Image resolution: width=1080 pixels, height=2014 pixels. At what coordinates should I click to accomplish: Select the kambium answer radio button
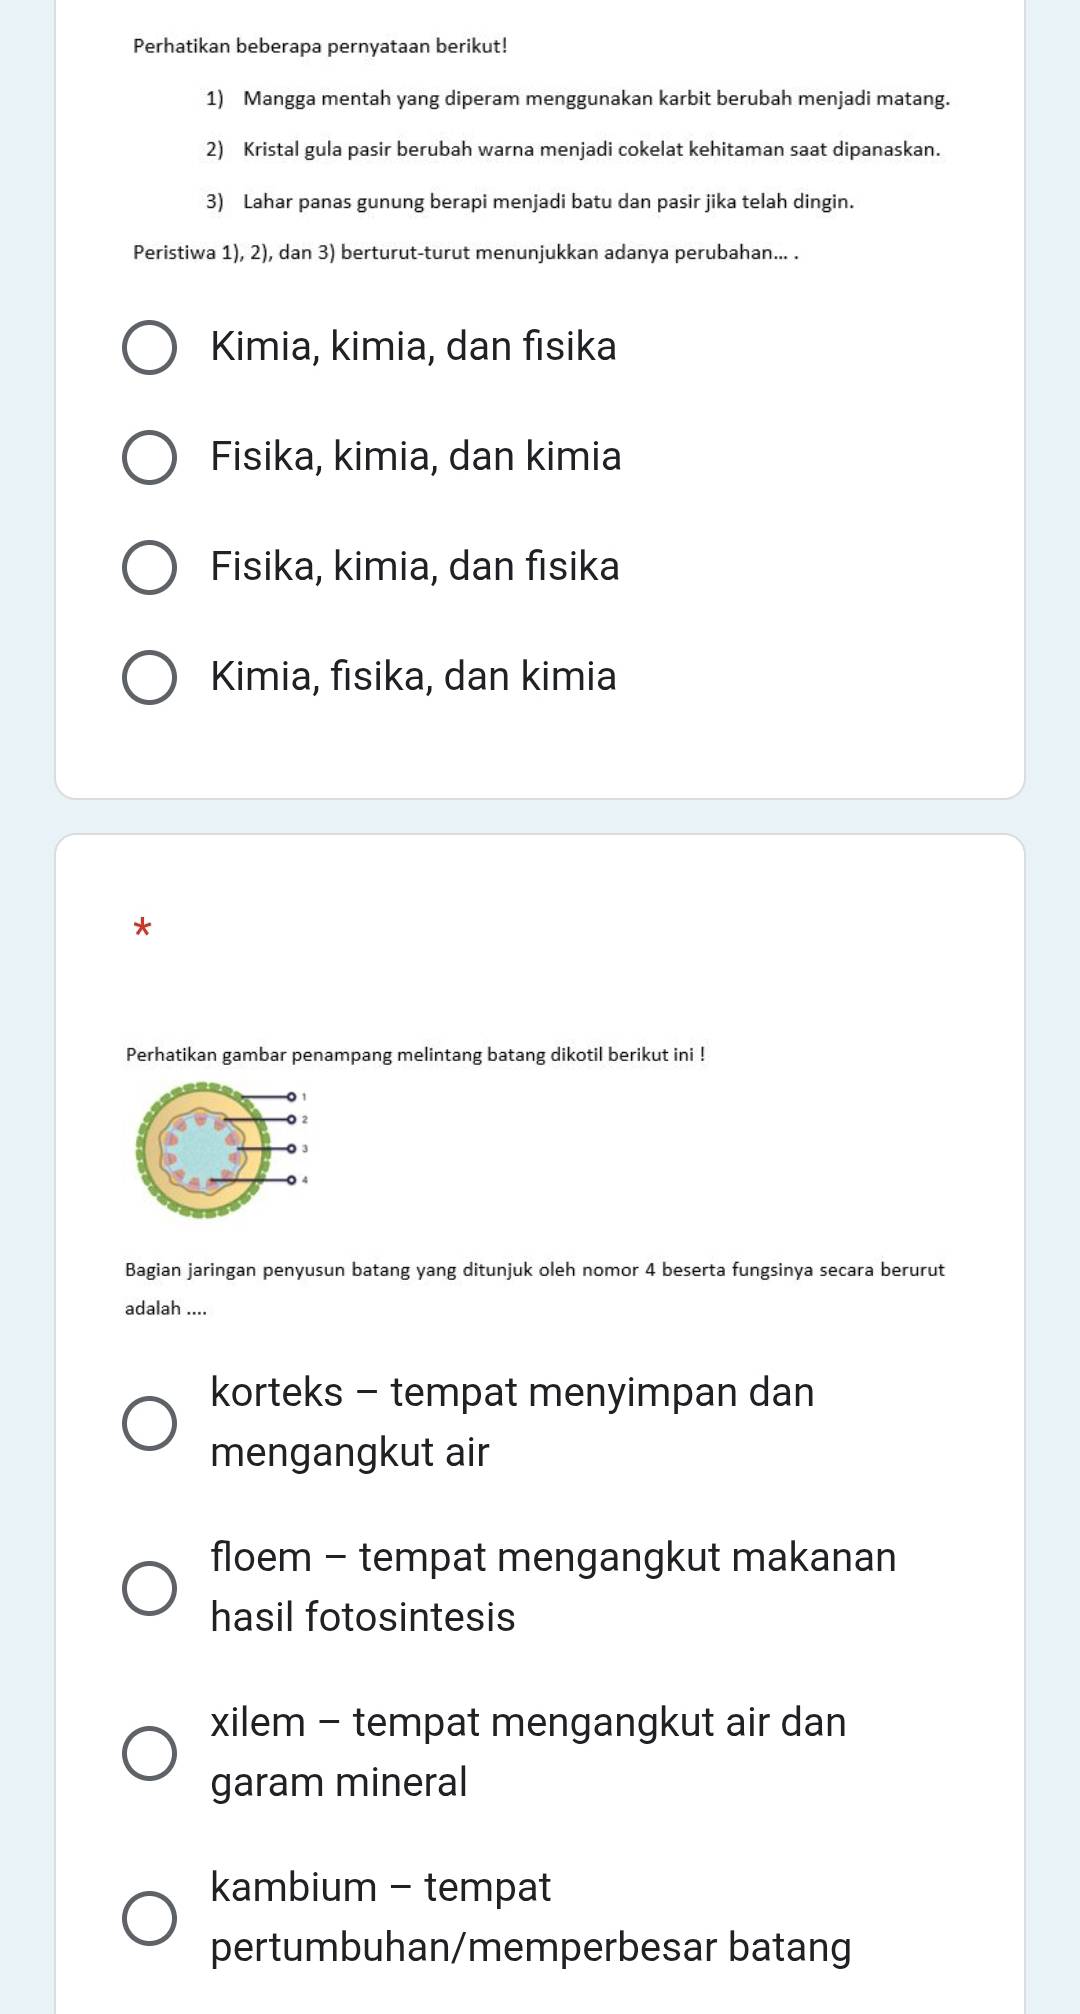pos(149,1918)
